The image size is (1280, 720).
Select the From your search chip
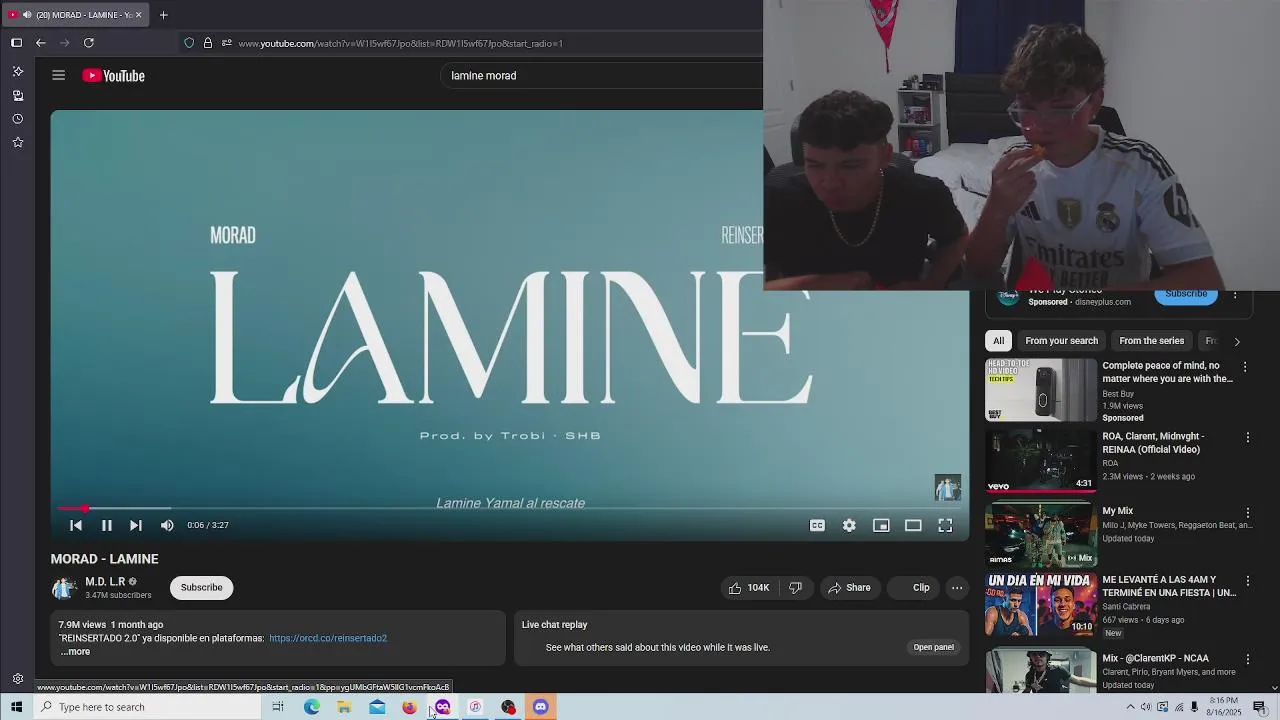[1061, 341]
